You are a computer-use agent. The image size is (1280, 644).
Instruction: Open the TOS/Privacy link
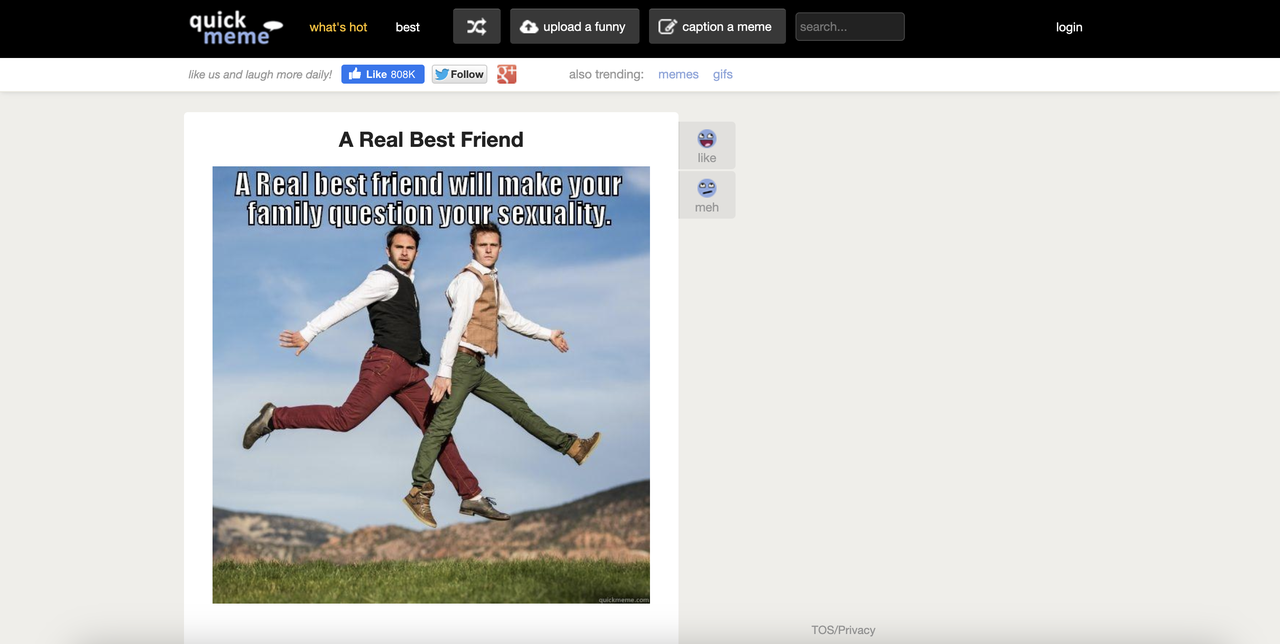pos(843,630)
